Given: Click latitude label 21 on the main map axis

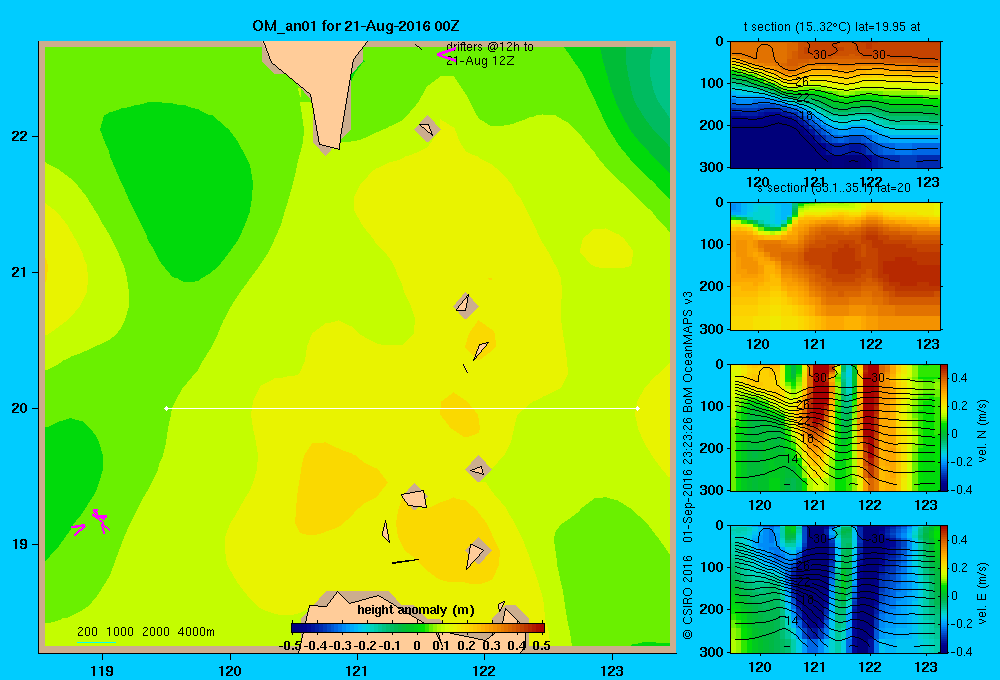Looking at the screenshot, I should click(x=19, y=272).
